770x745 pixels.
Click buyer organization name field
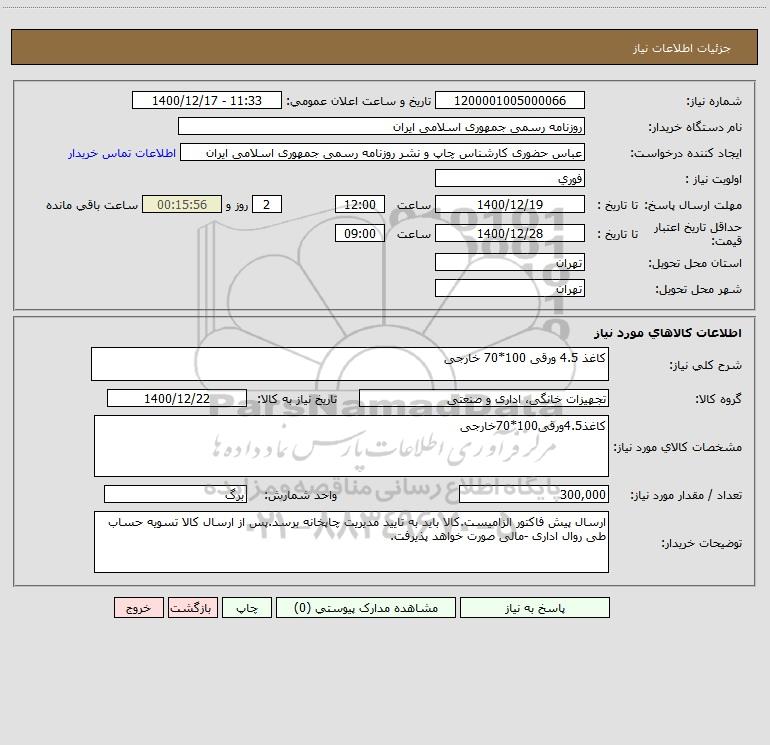(x=381, y=126)
